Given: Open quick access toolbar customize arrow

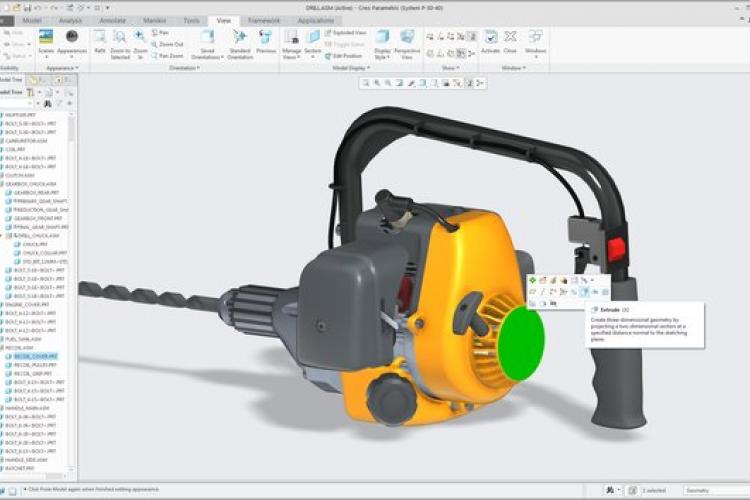Looking at the screenshot, I should click(108, 8).
